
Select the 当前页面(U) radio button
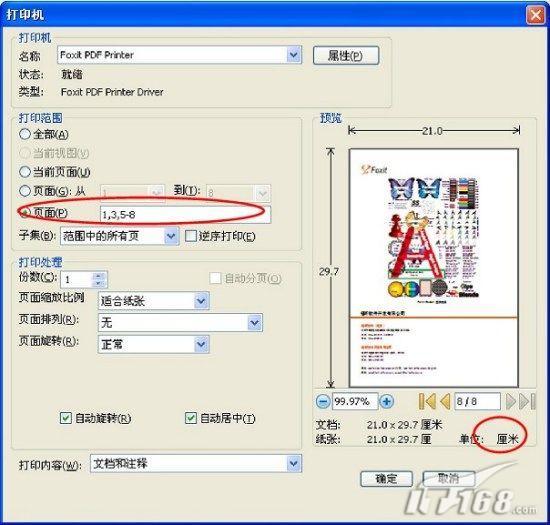pos(25,172)
